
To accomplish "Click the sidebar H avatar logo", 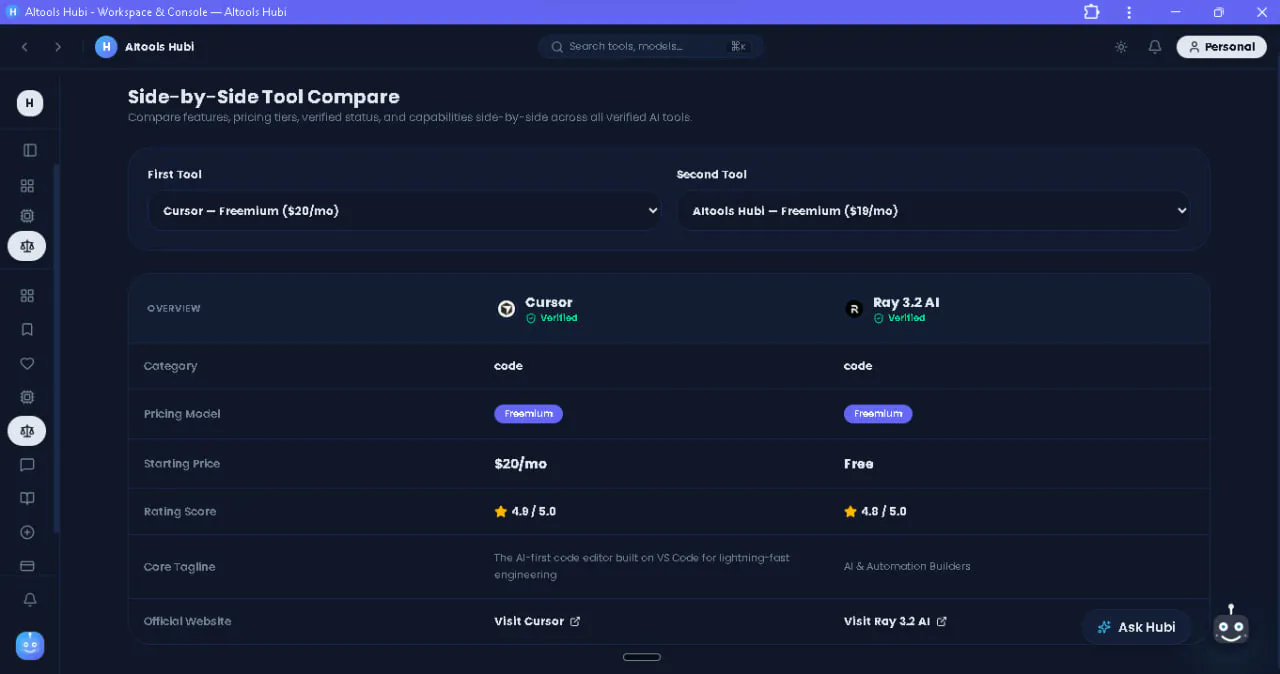I will click(29, 103).
